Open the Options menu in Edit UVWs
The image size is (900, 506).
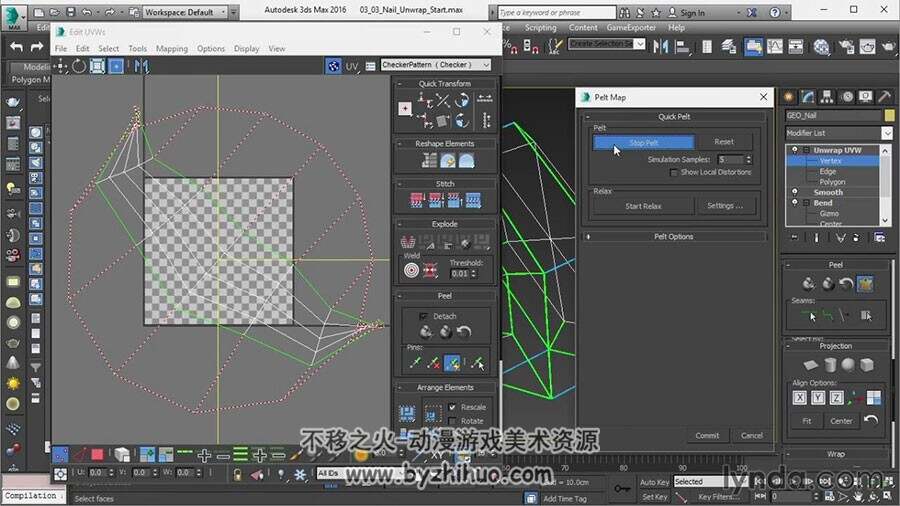coord(211,49)
